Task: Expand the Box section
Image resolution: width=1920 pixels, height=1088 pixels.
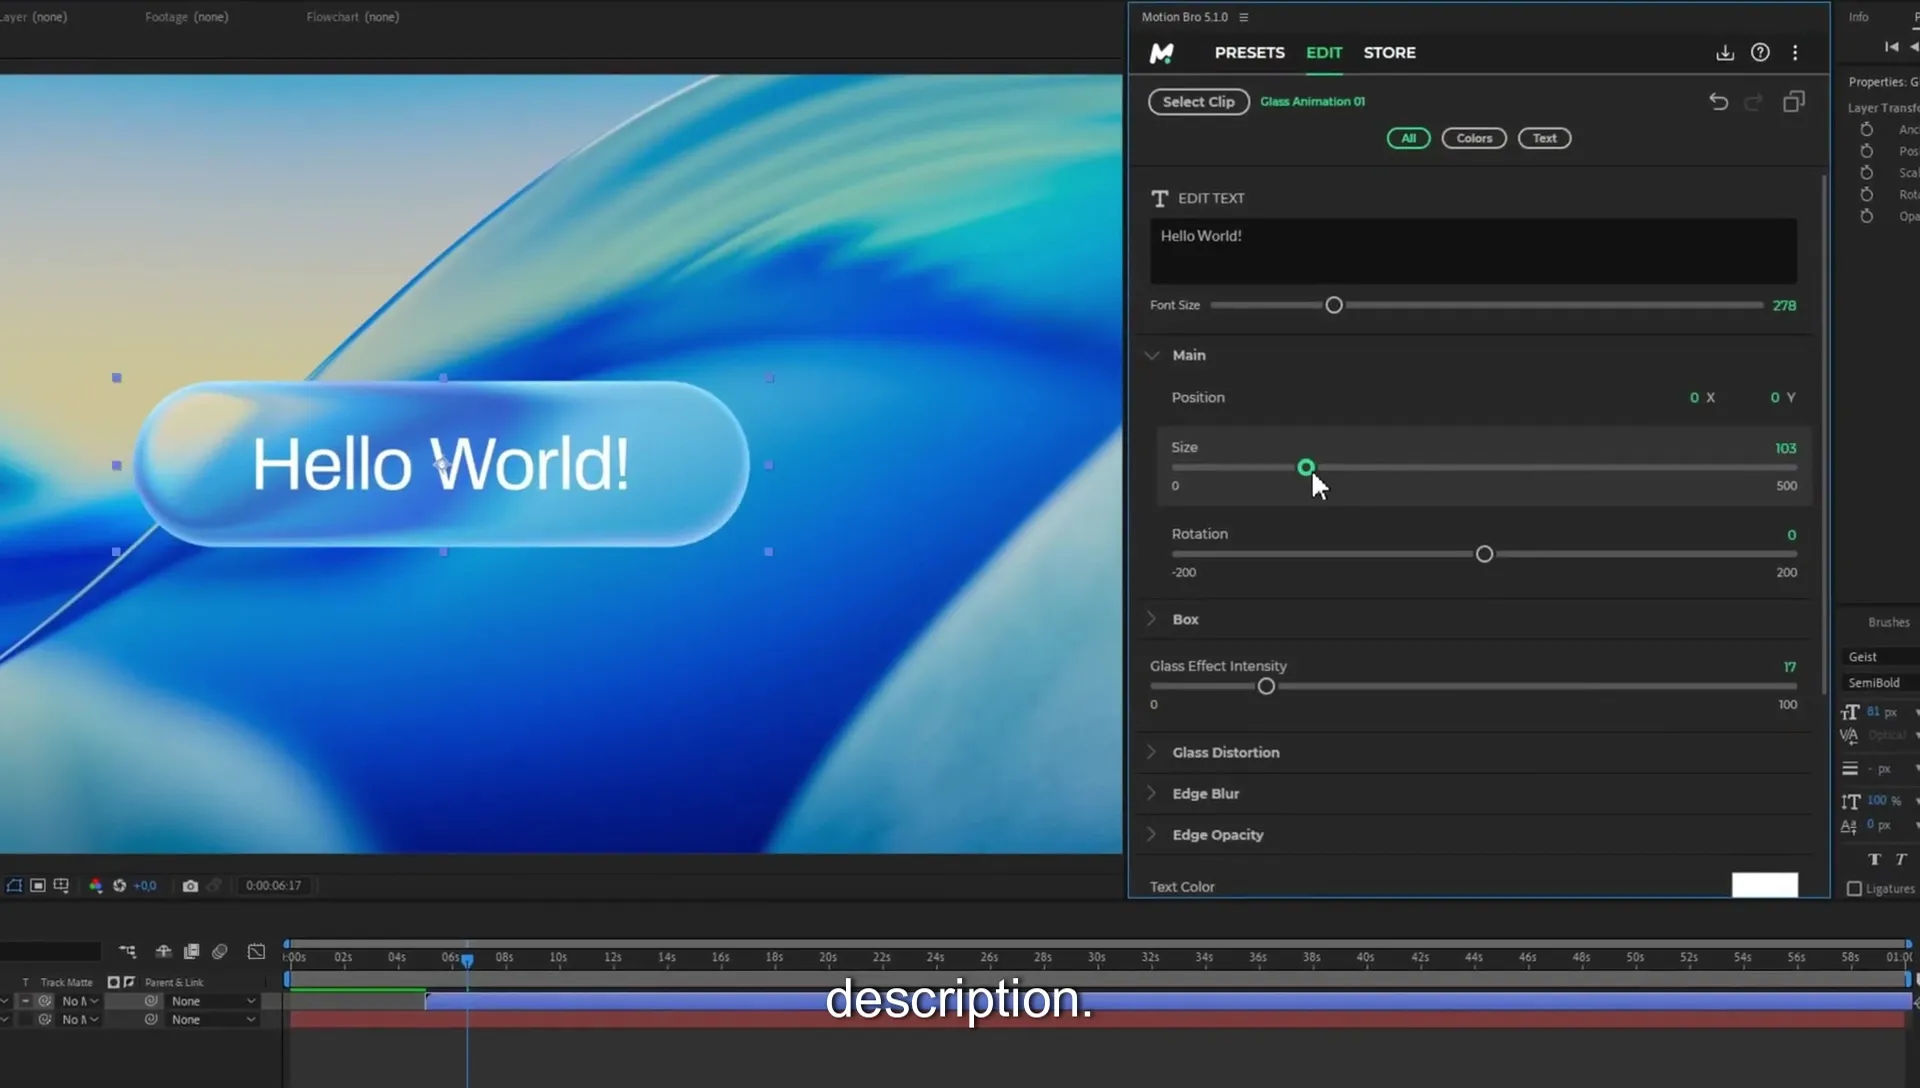Action: pos(1152,619)
